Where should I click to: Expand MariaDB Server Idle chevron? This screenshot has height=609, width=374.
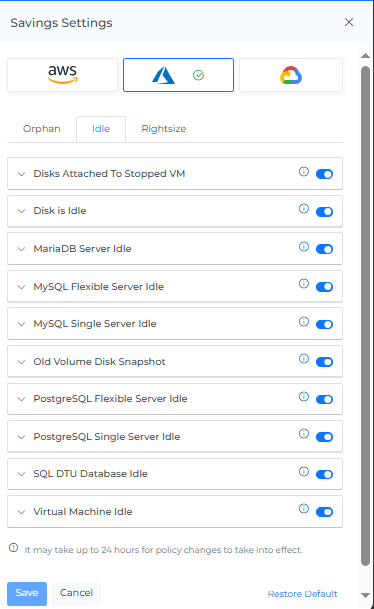tap(21, 249)
